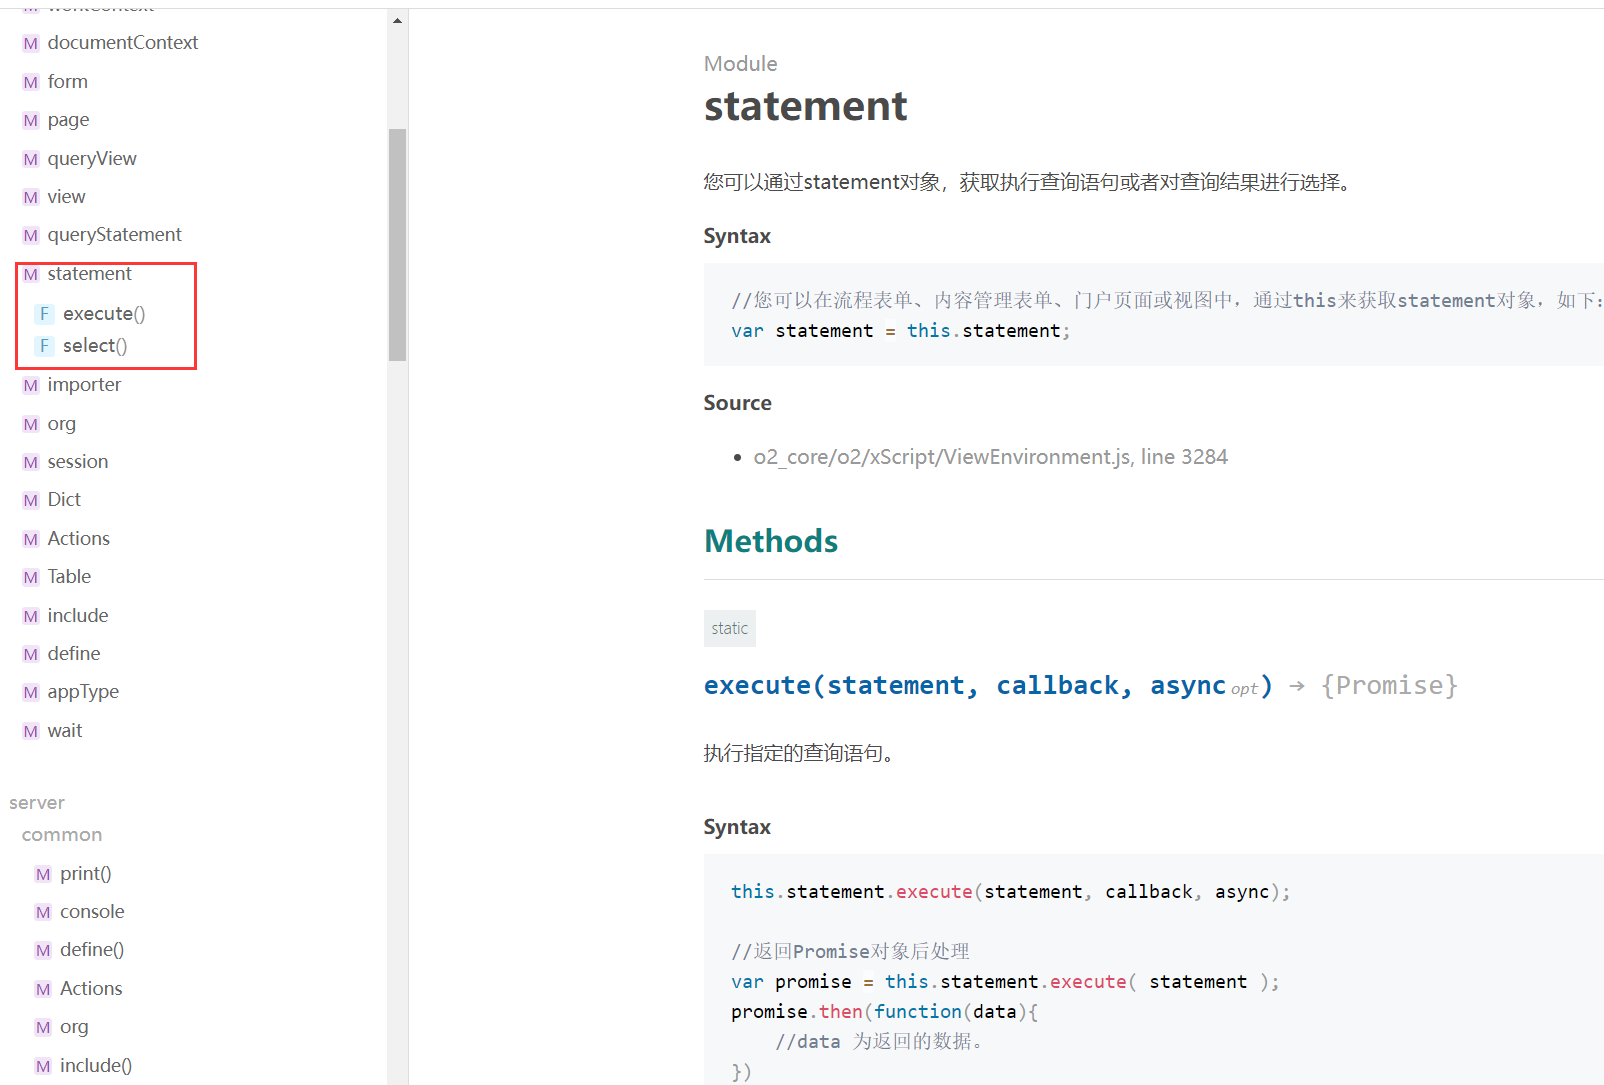
Task: Click the M icon next to importer
Action: click(31, 386)
